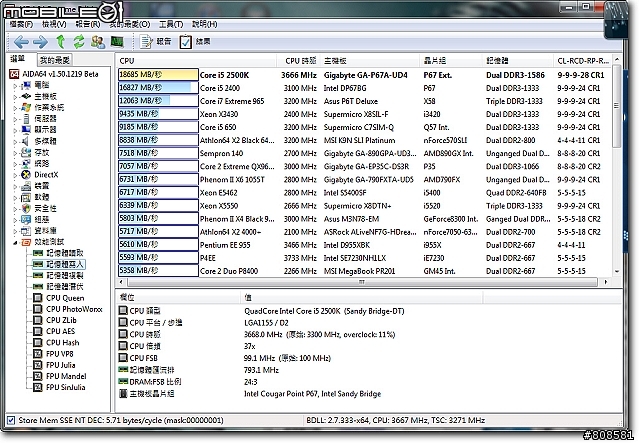
Task: Sort by the CPU 時脈 column header
Action: point(300,60)
